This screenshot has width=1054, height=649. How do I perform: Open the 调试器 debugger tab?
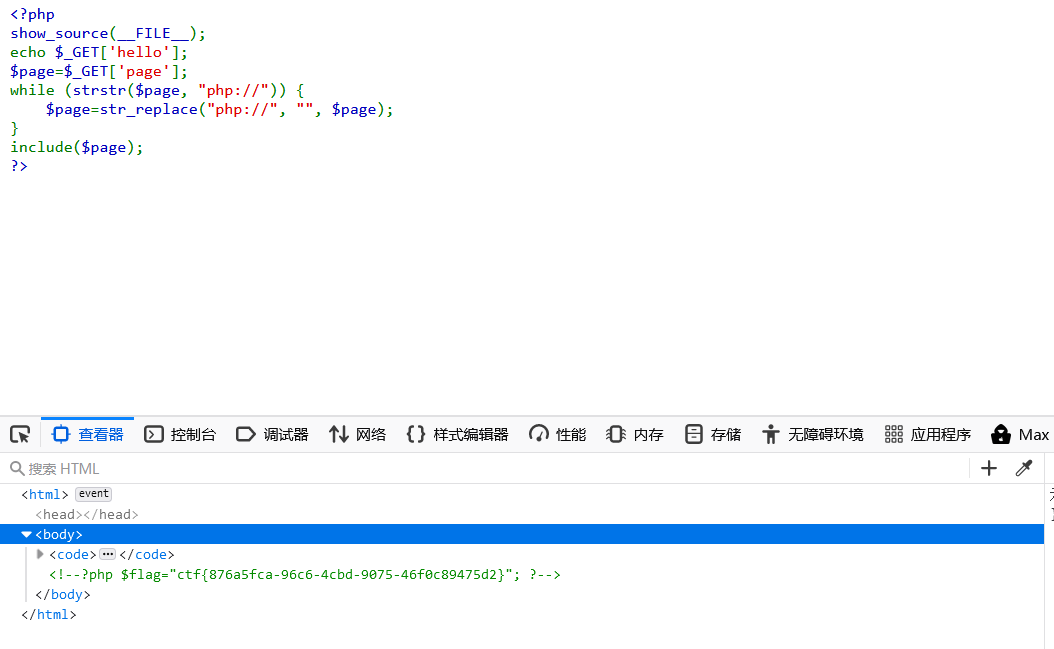(x=272, y=435)
